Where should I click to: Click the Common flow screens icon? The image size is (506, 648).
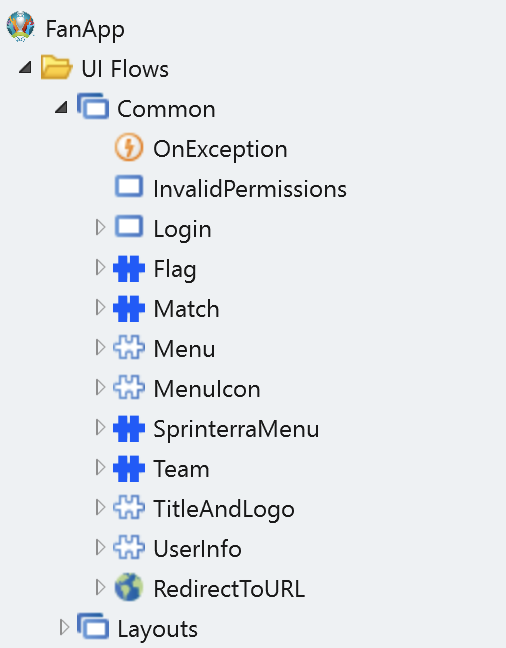pos(93,106)
